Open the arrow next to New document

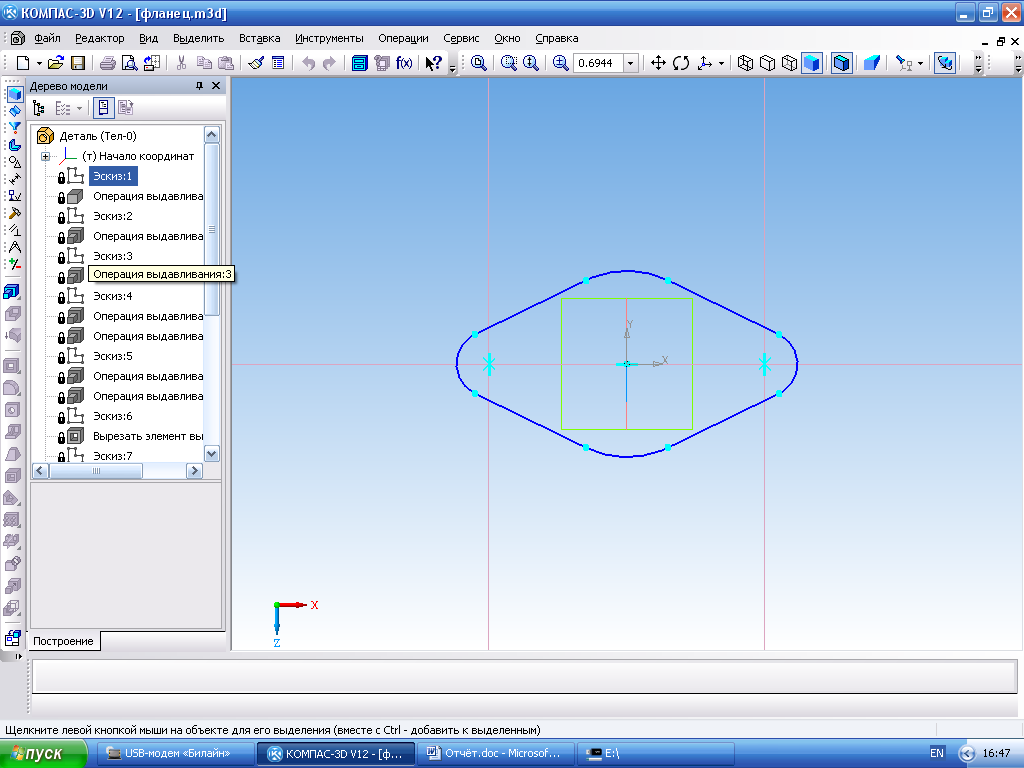pyautogui.click(x=39, y=63)
